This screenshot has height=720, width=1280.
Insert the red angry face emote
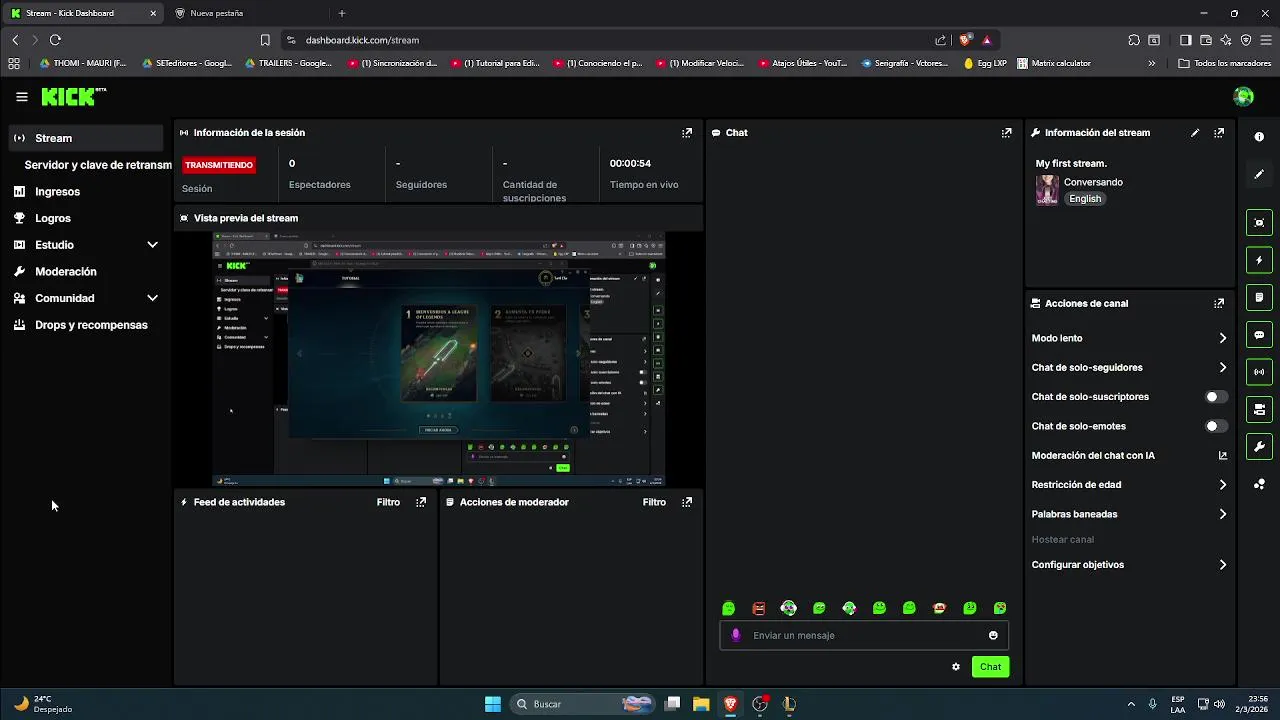[759, 608]
